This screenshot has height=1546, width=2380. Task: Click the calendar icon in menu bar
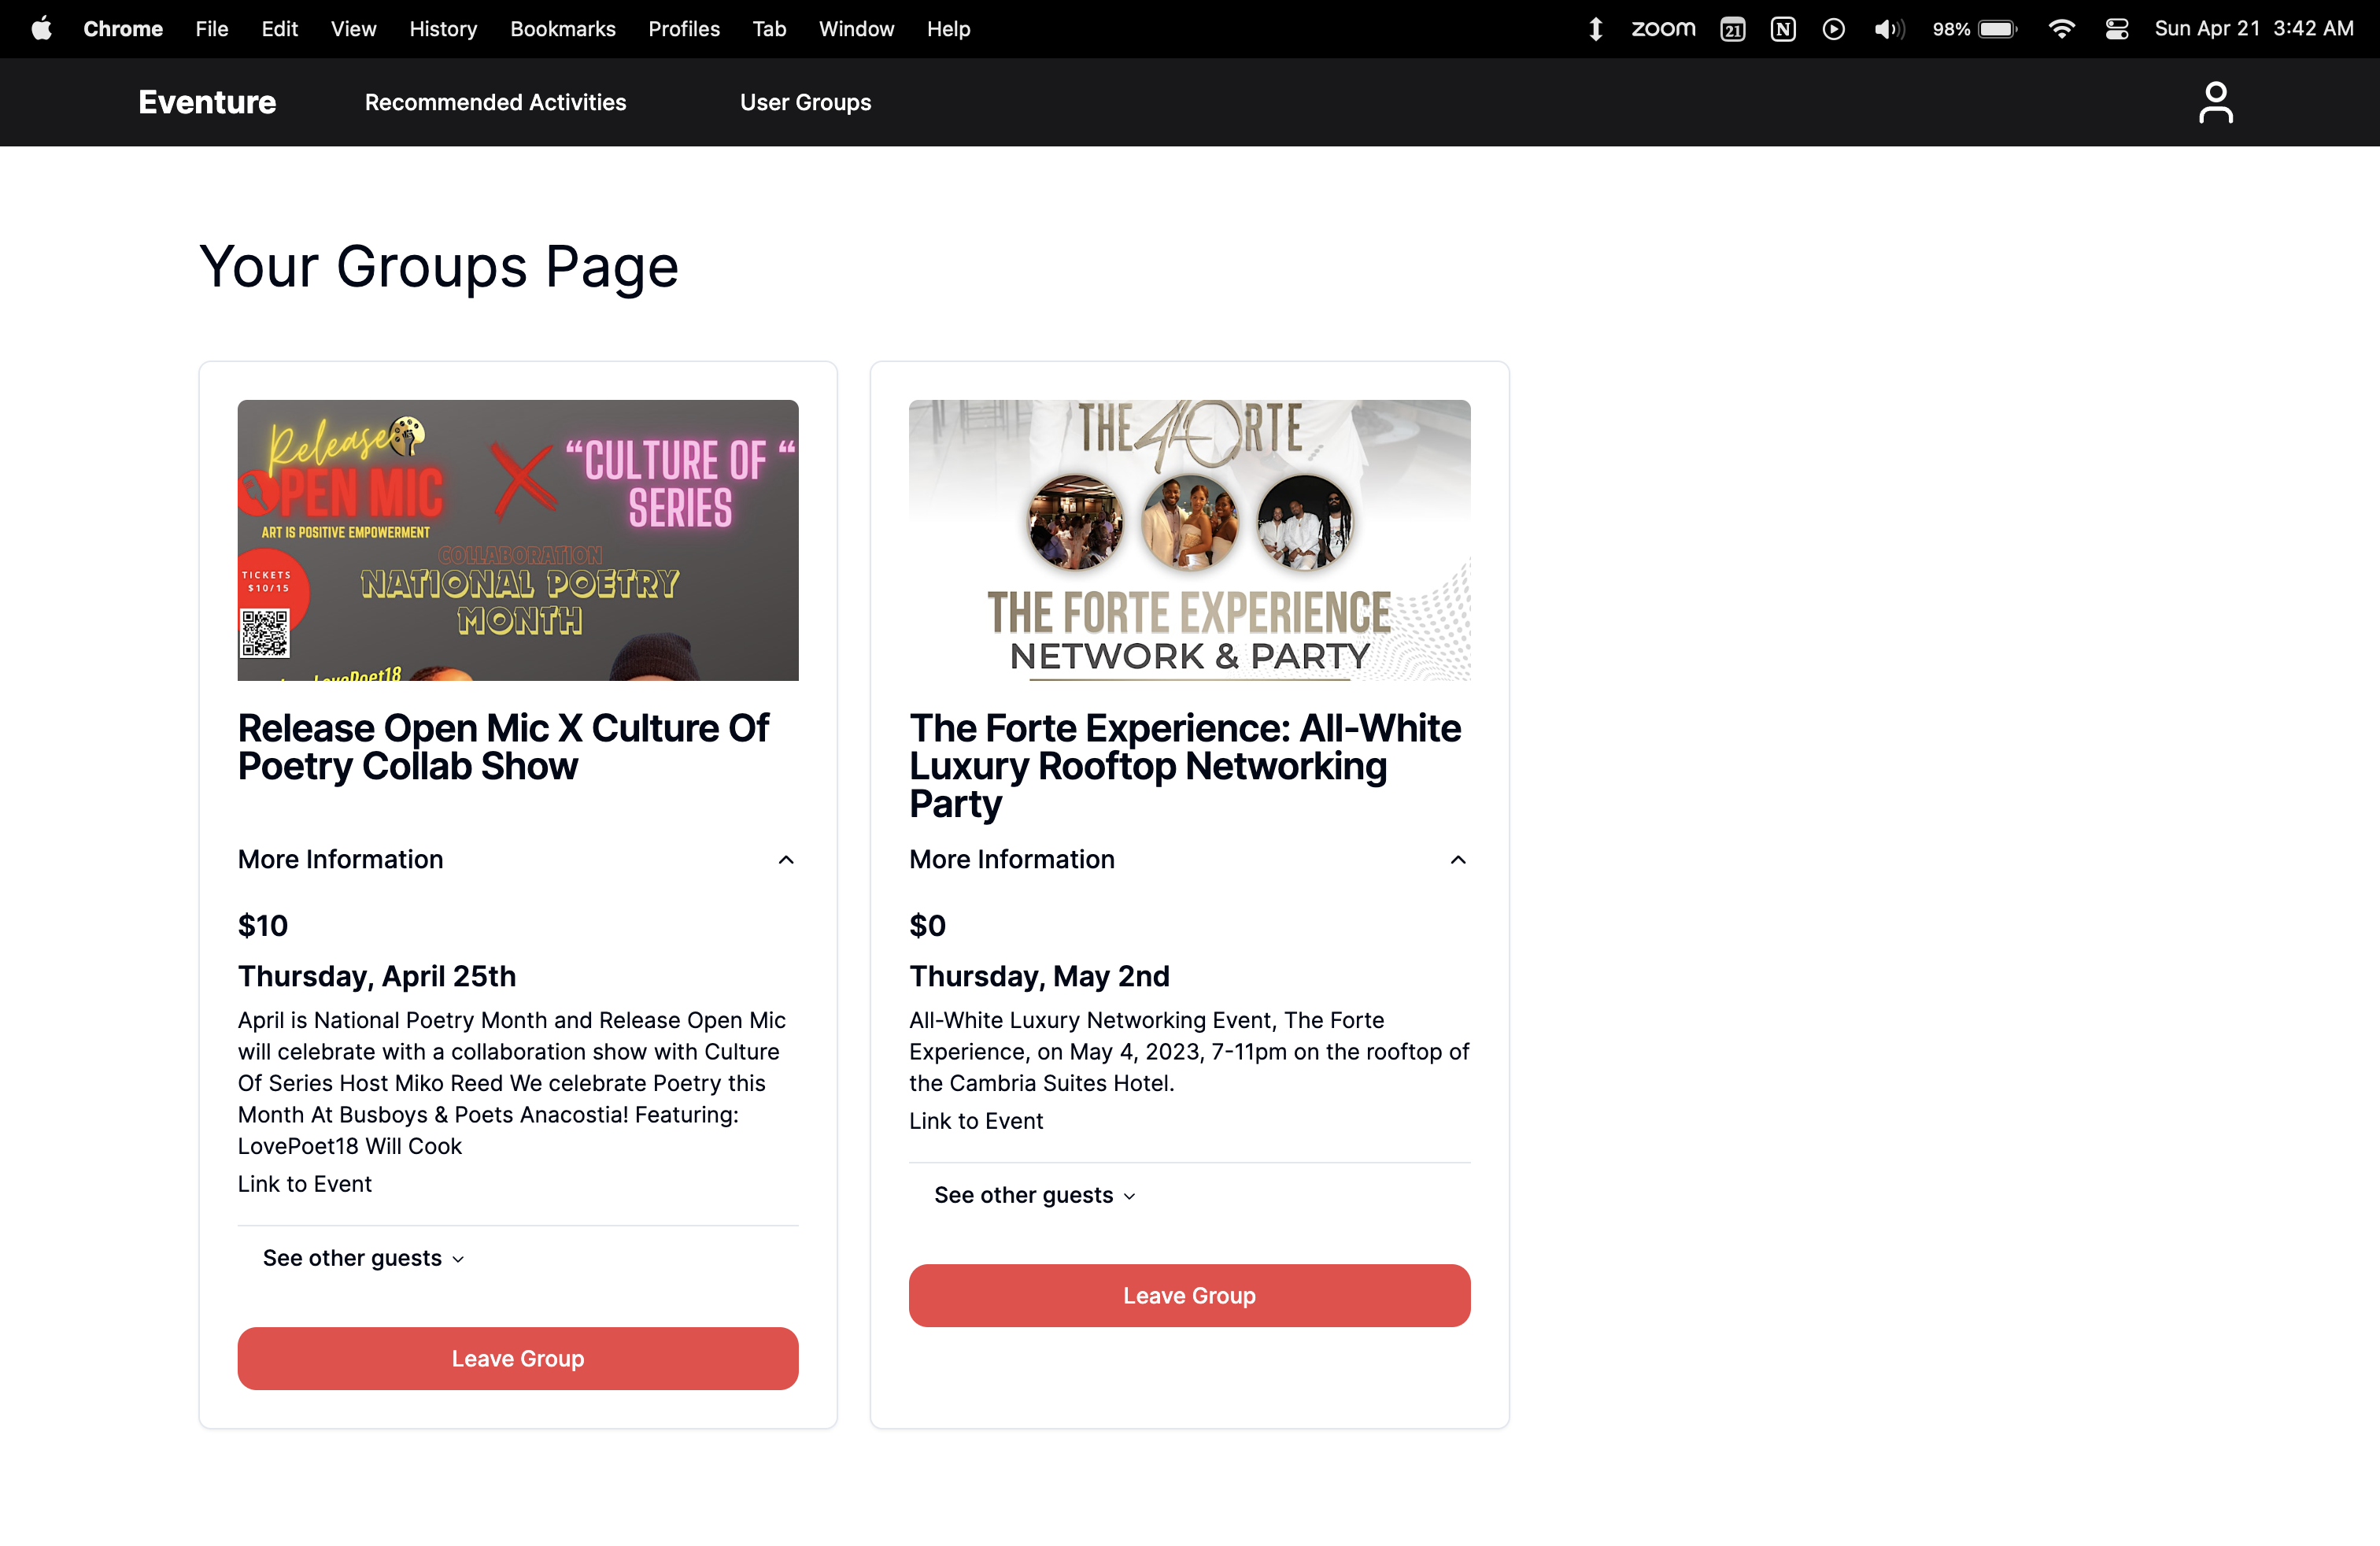click(1732, 29)
